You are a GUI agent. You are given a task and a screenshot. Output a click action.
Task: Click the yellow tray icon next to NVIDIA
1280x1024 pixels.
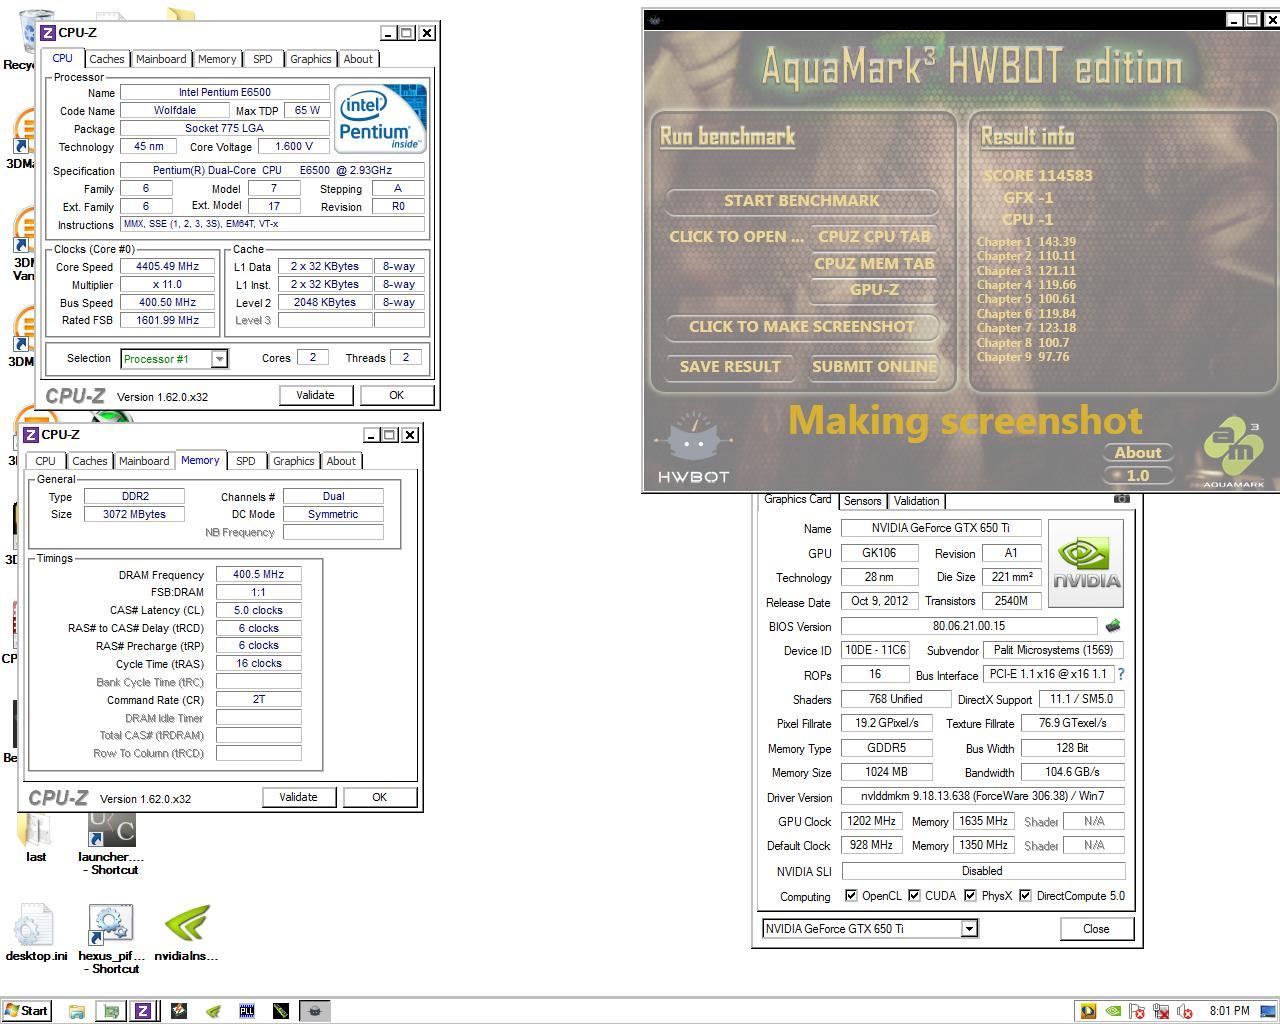click(x=1088, y=1011)
